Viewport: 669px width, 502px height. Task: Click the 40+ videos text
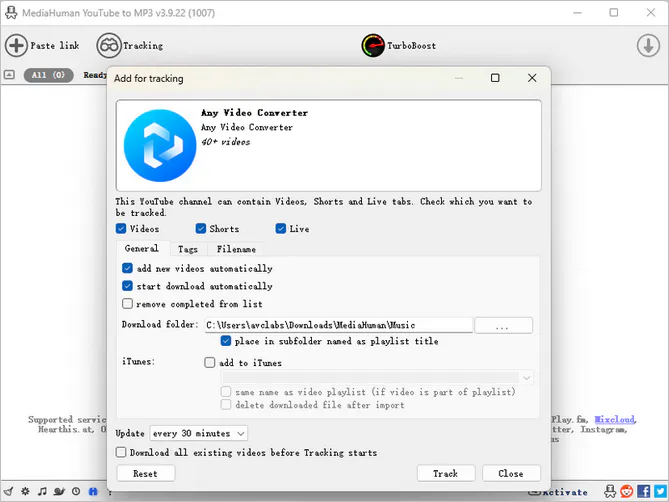tap(226, 142)
